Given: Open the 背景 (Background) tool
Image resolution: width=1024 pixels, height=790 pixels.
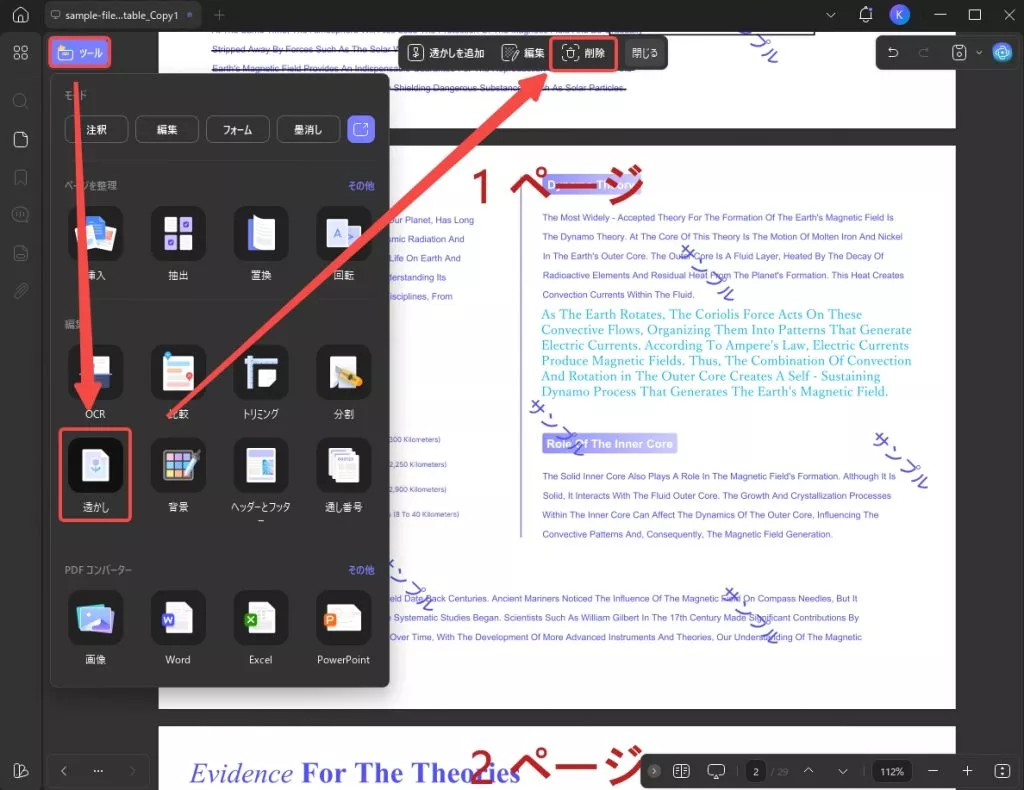Looking at the screenshot, I should [178, 475].
